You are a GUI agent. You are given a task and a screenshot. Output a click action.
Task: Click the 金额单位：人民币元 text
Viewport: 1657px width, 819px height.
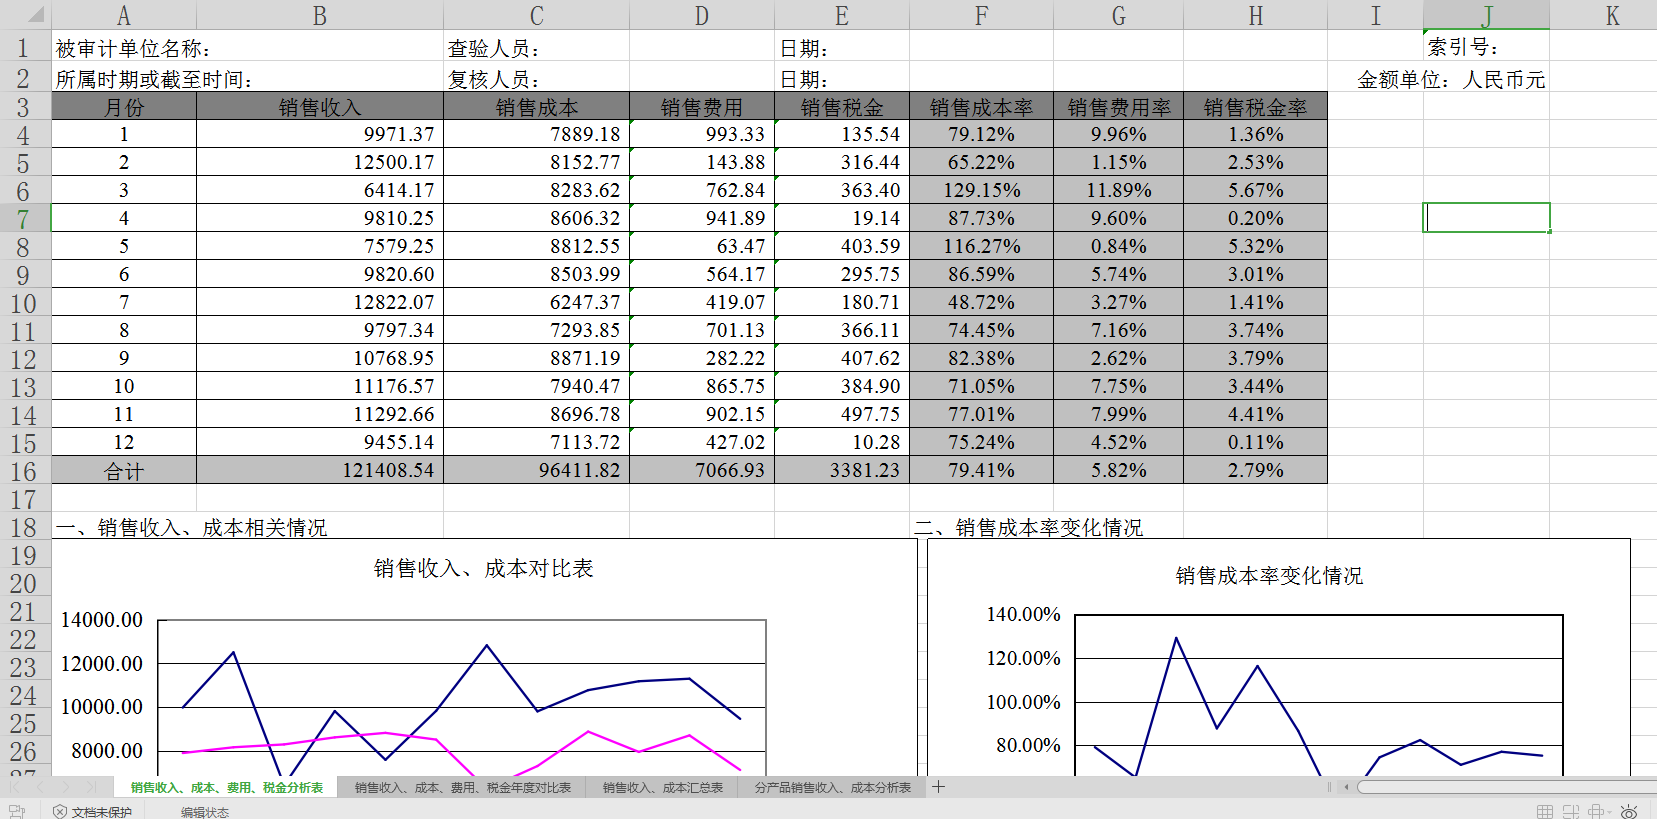pos(1451,80)
